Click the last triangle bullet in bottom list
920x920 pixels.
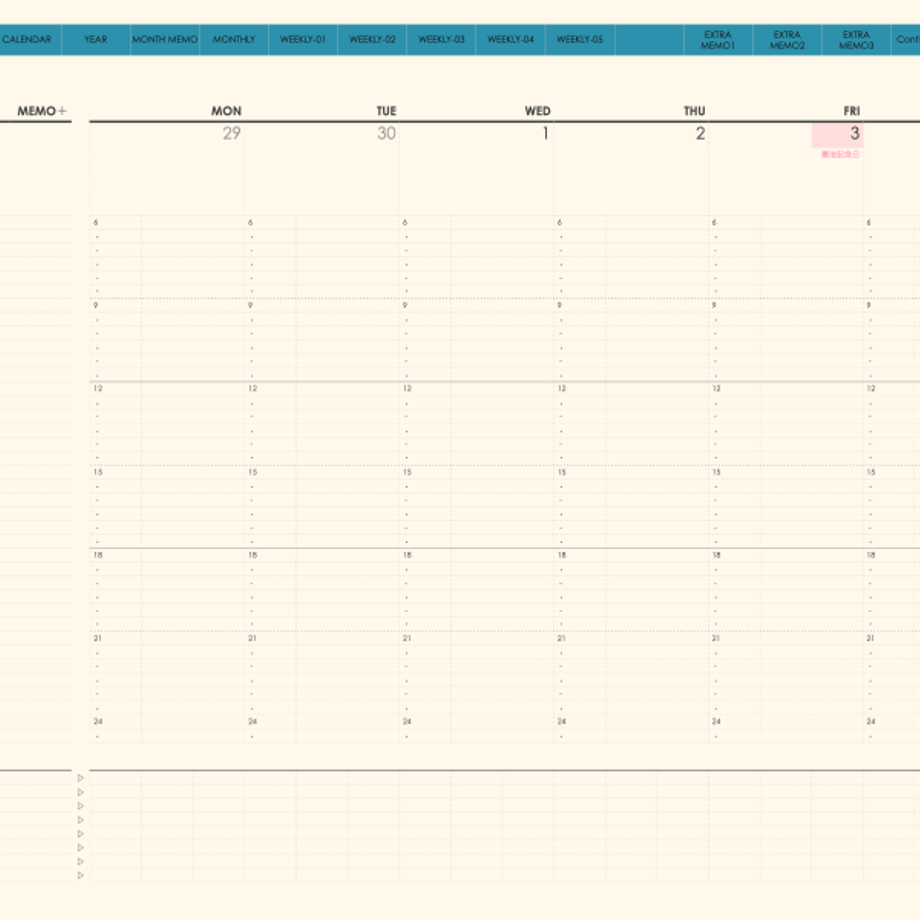80,875
